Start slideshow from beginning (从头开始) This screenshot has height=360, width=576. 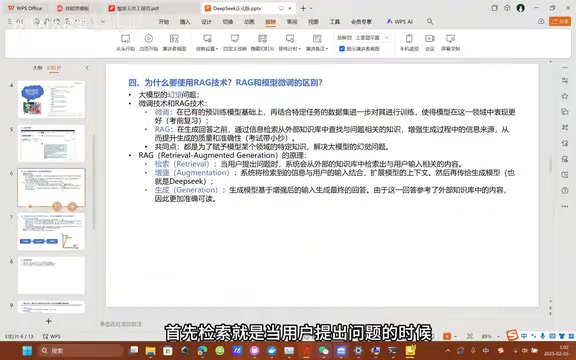125,43
